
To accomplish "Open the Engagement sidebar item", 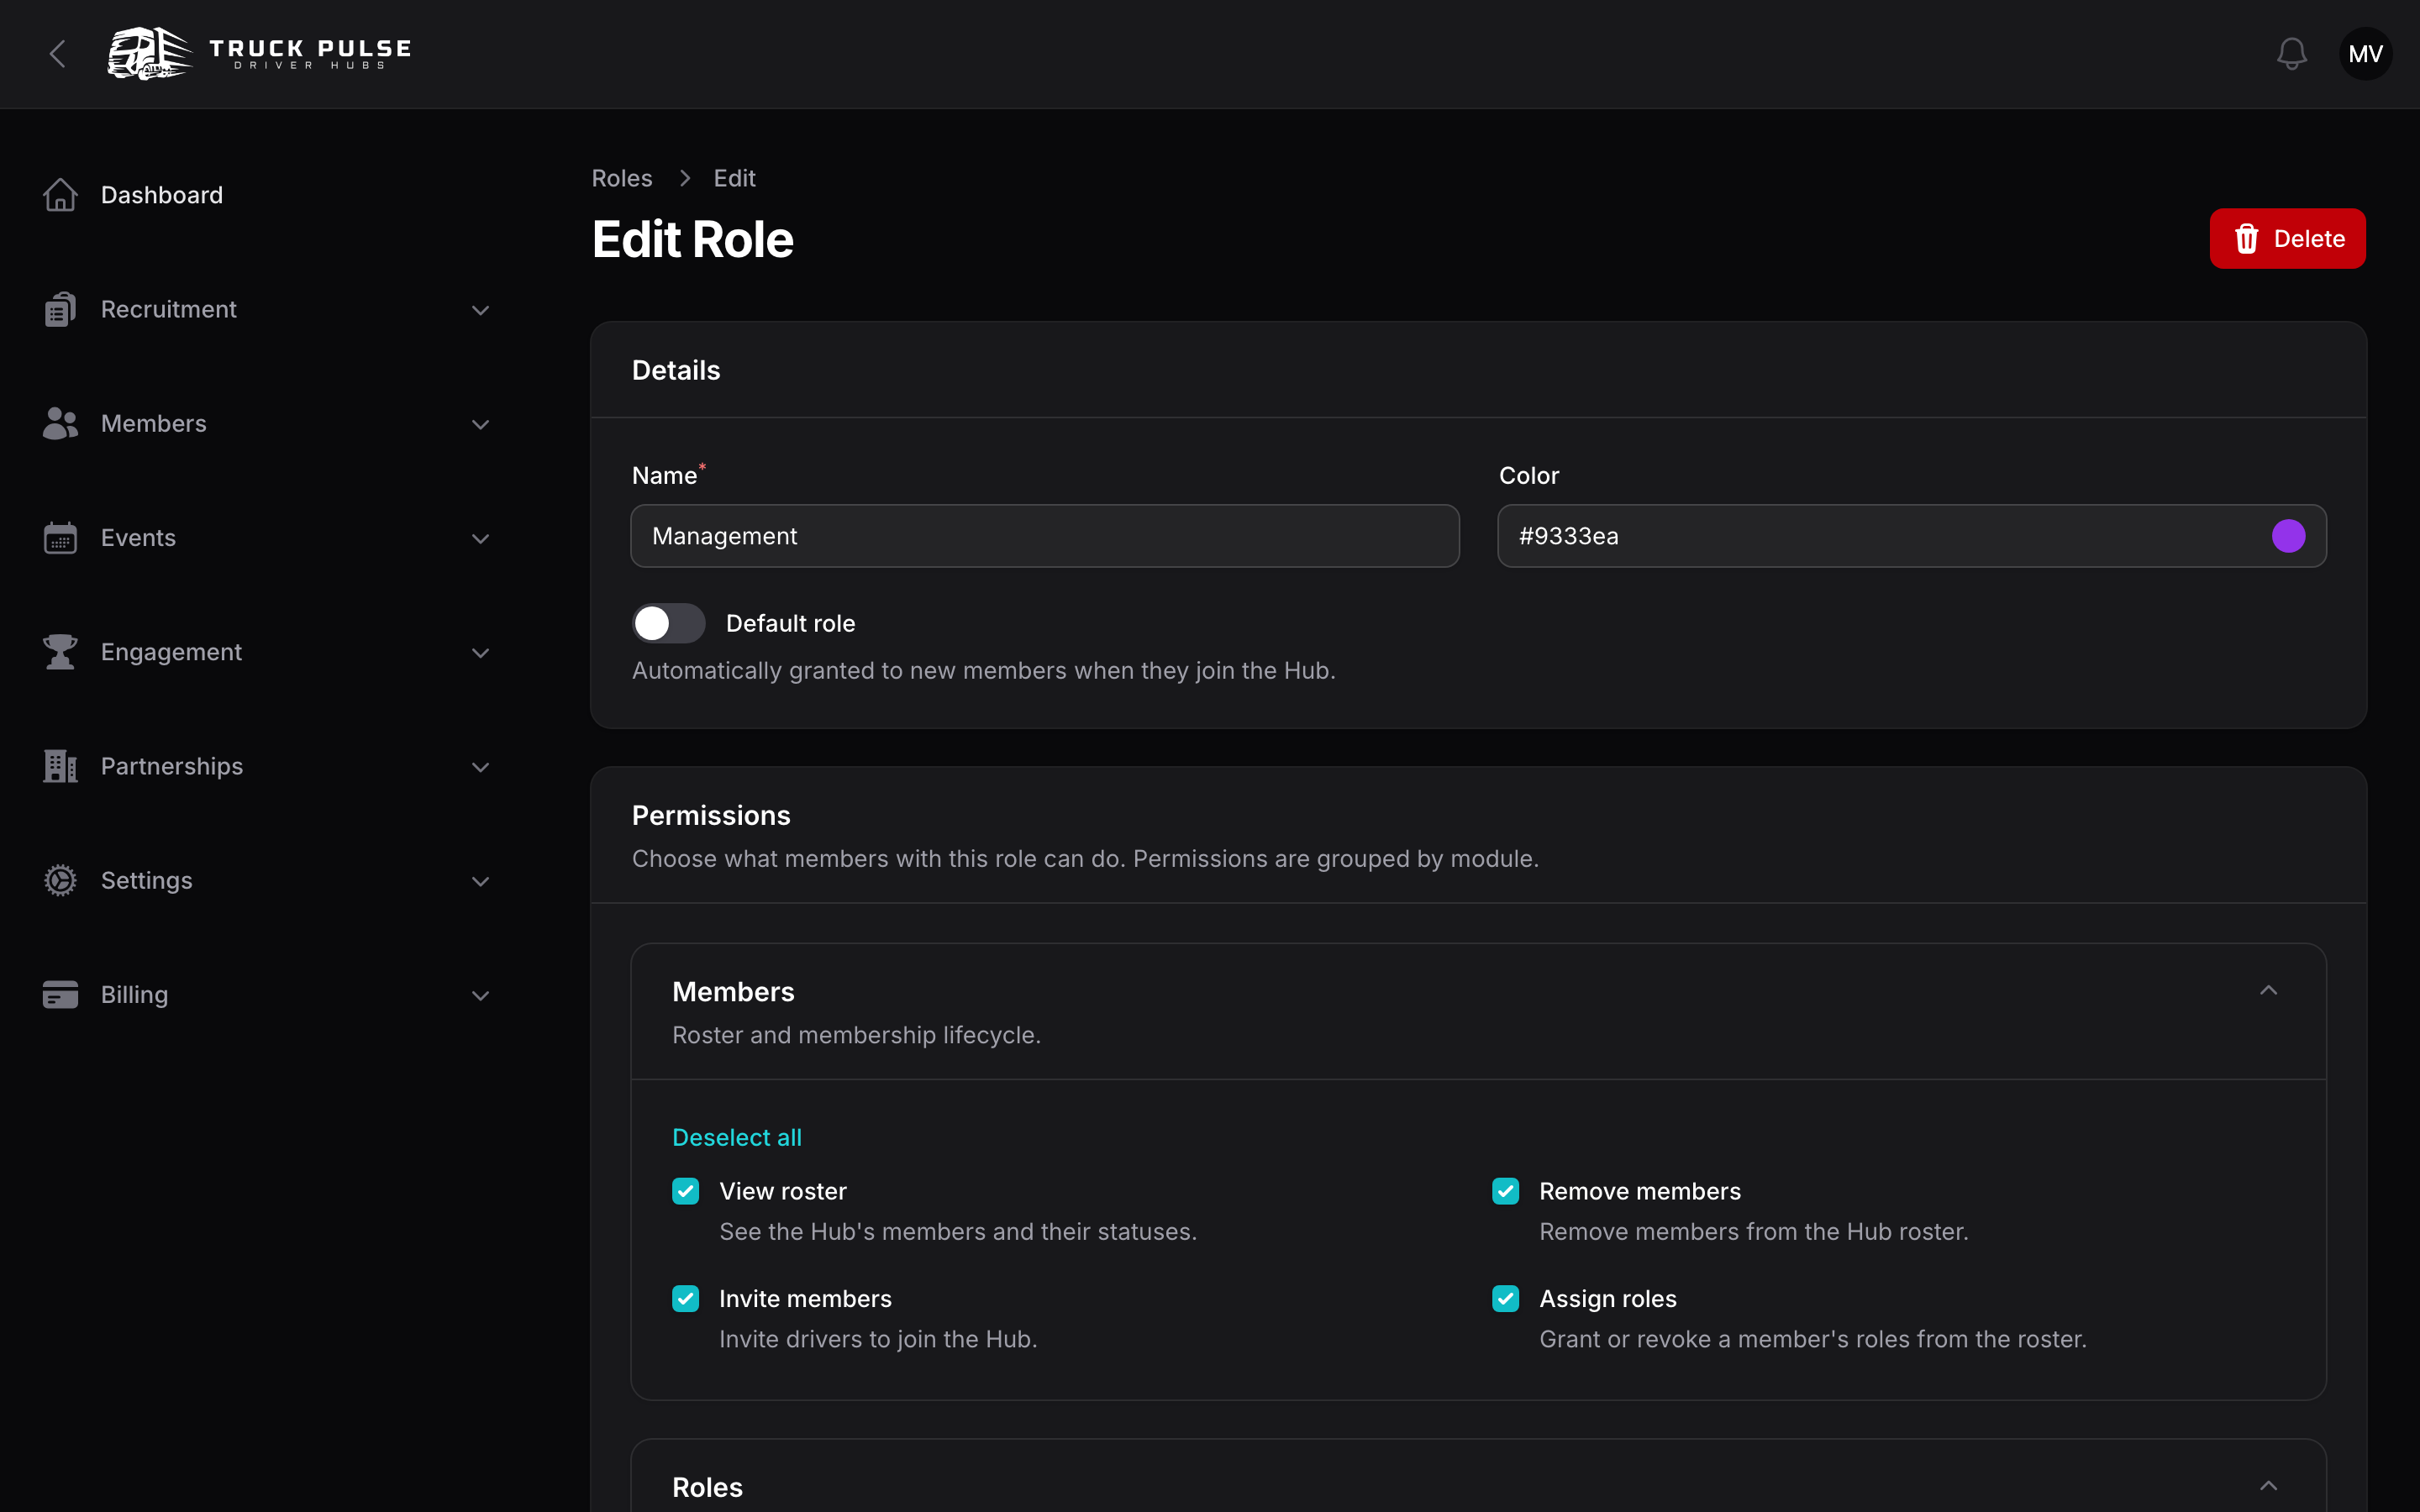I will click(x=268, y=652).
